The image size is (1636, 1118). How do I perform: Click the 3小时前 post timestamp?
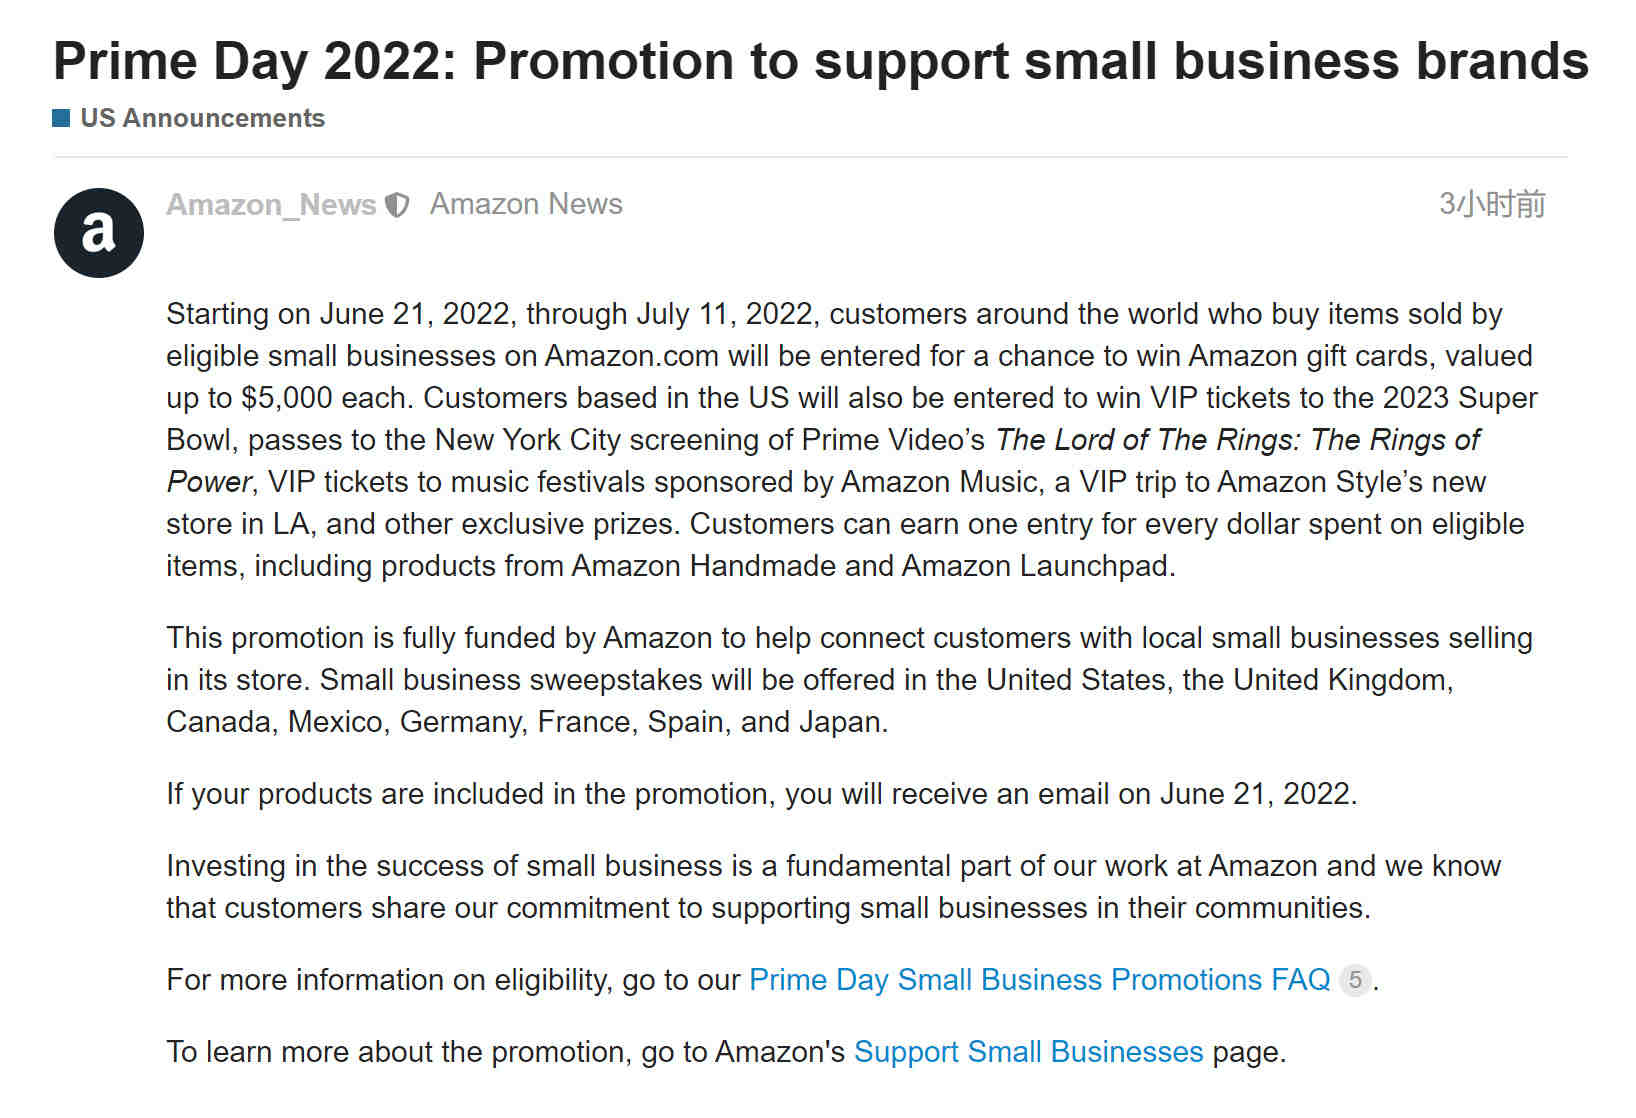tap(1492, 204)
